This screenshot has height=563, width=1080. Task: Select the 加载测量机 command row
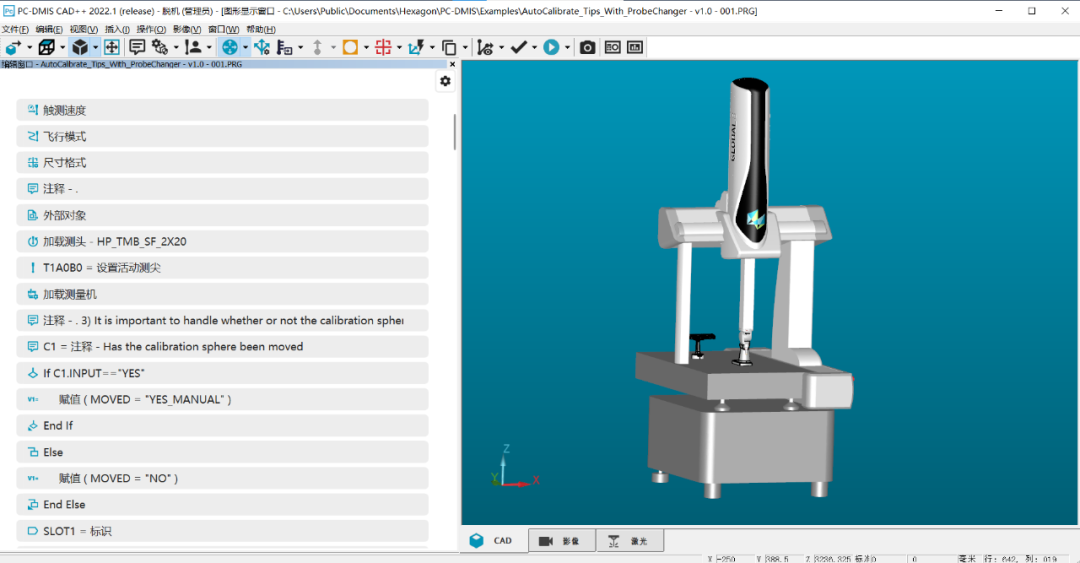[x=222, y=294]
